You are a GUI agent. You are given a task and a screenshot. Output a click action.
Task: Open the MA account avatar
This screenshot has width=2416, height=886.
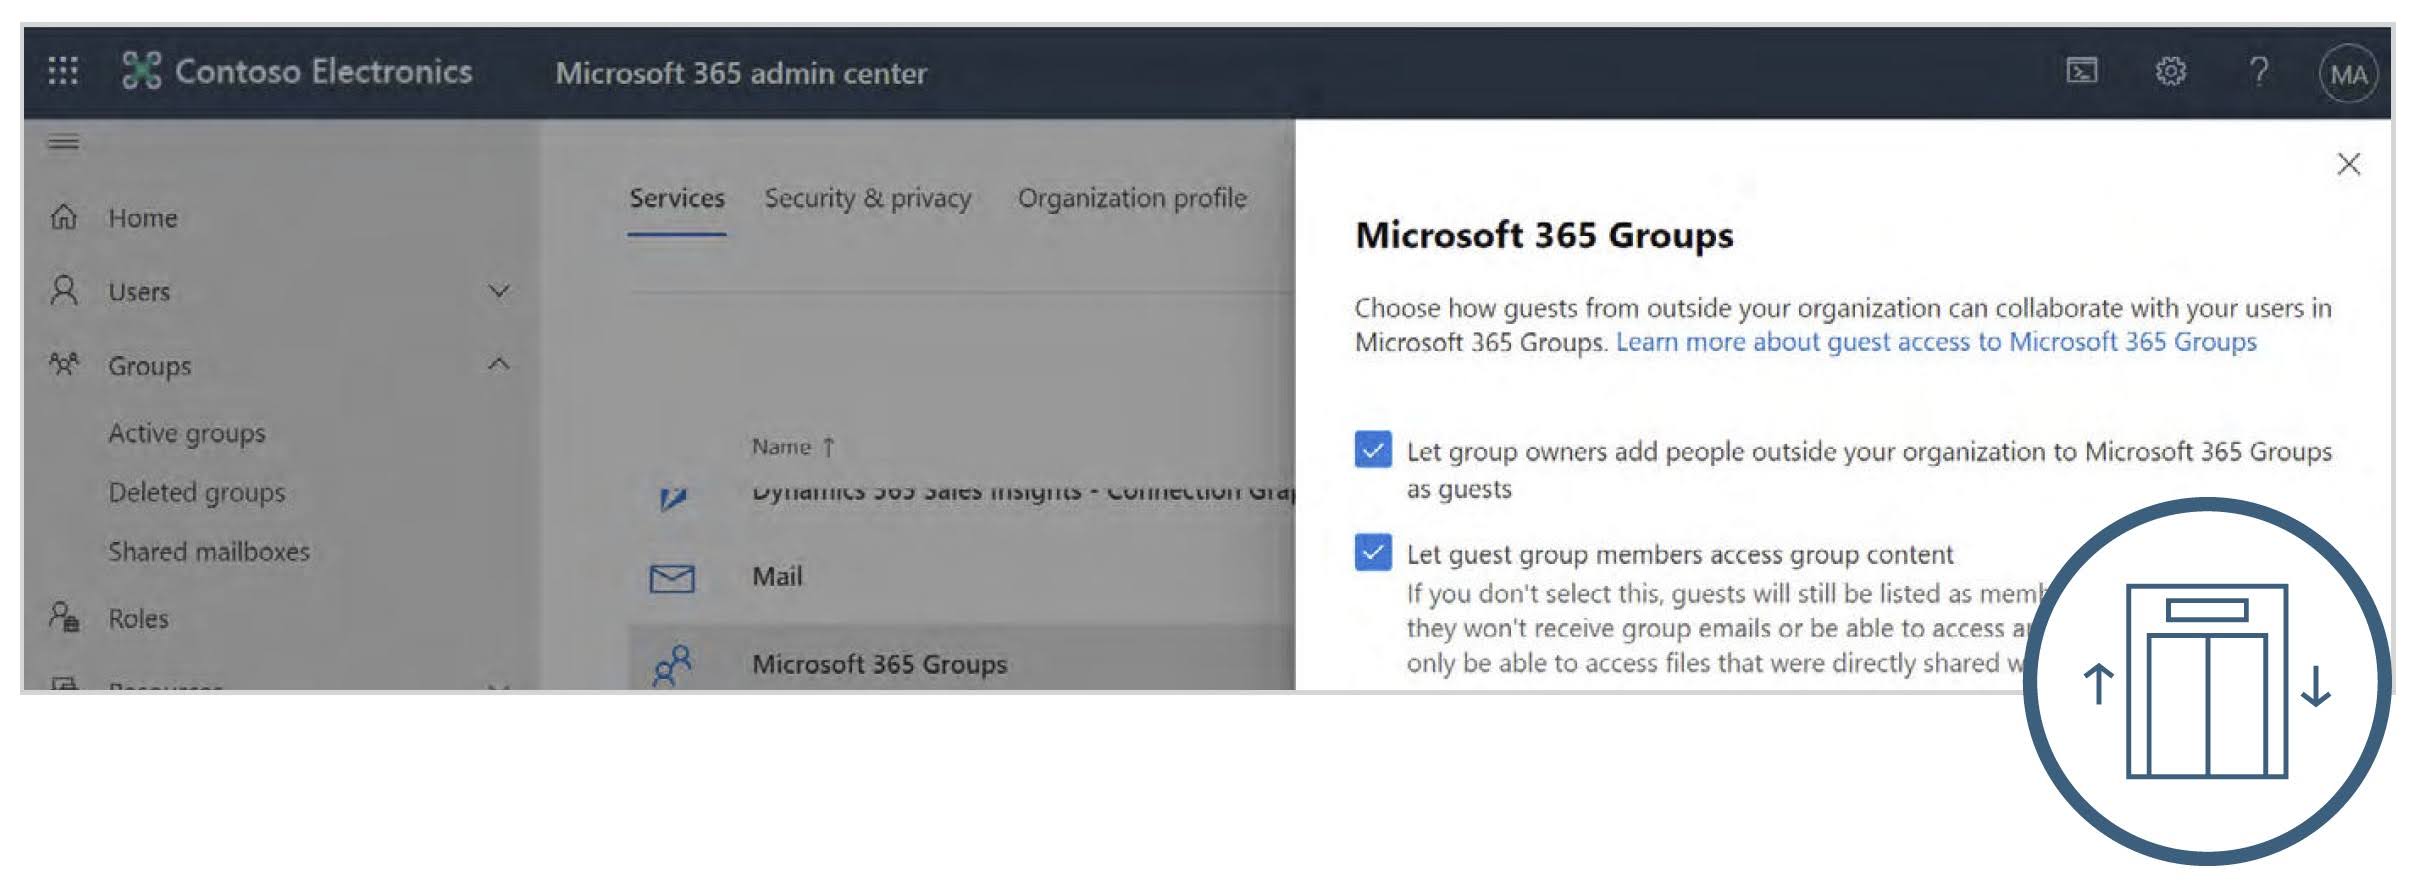2348,73
